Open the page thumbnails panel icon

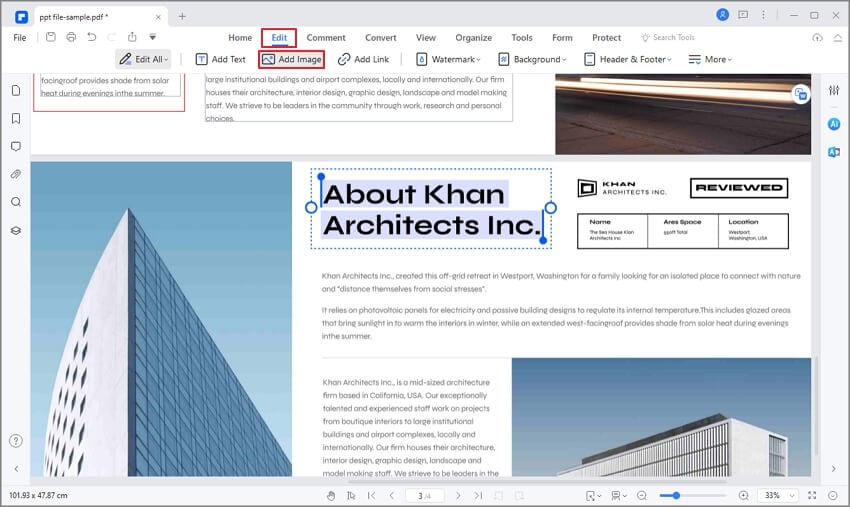(16, 90)
